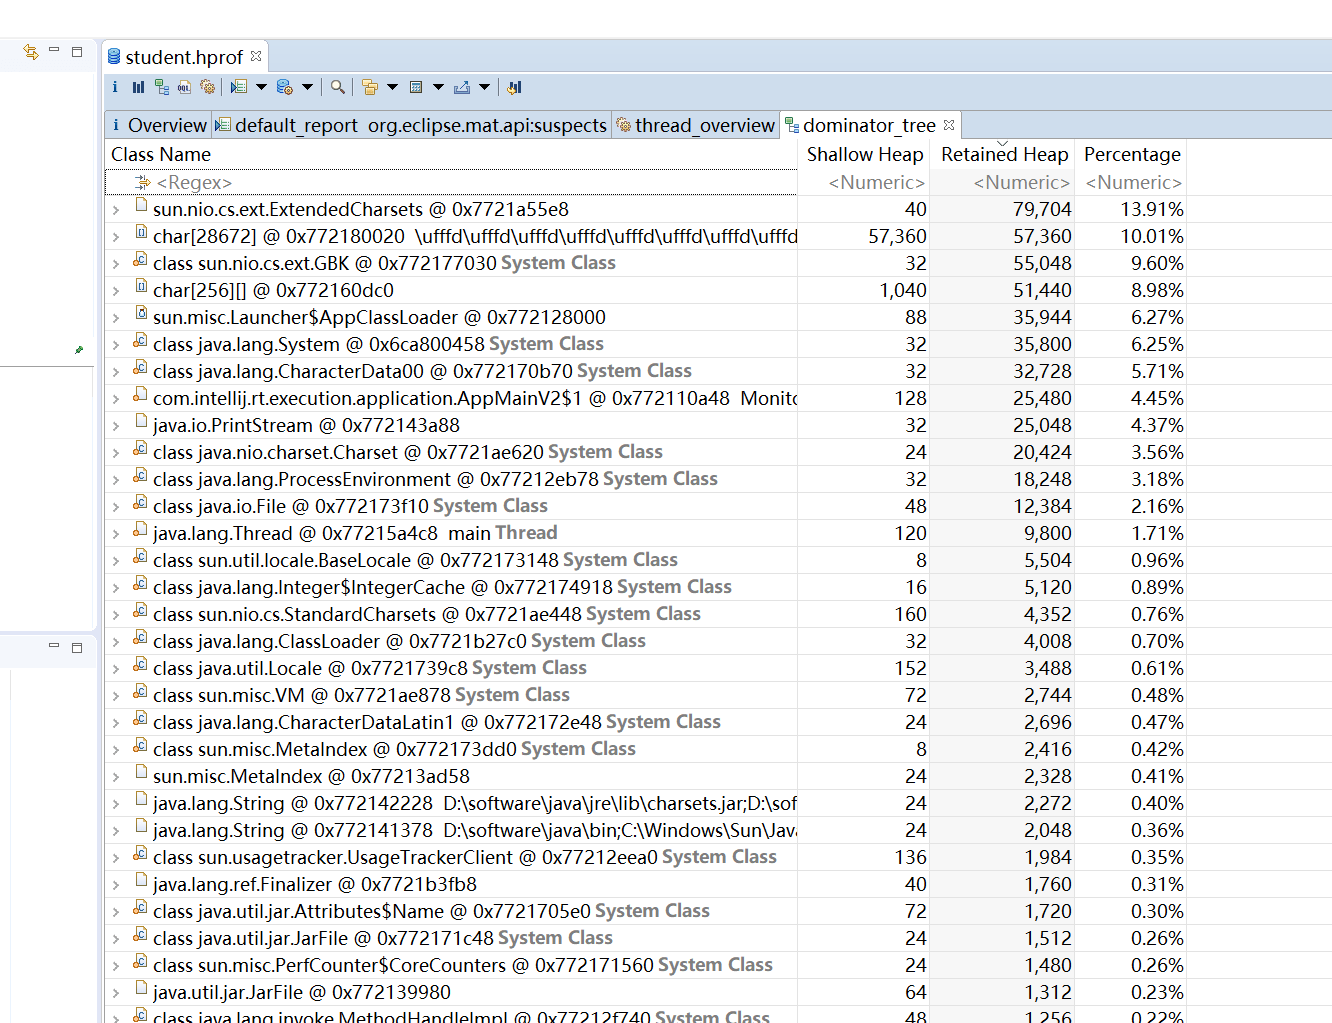Viewport: 1332px width, 1023px height.
Task: Sort by Retained Heap column header
Action: click(x=1004, y=154)
